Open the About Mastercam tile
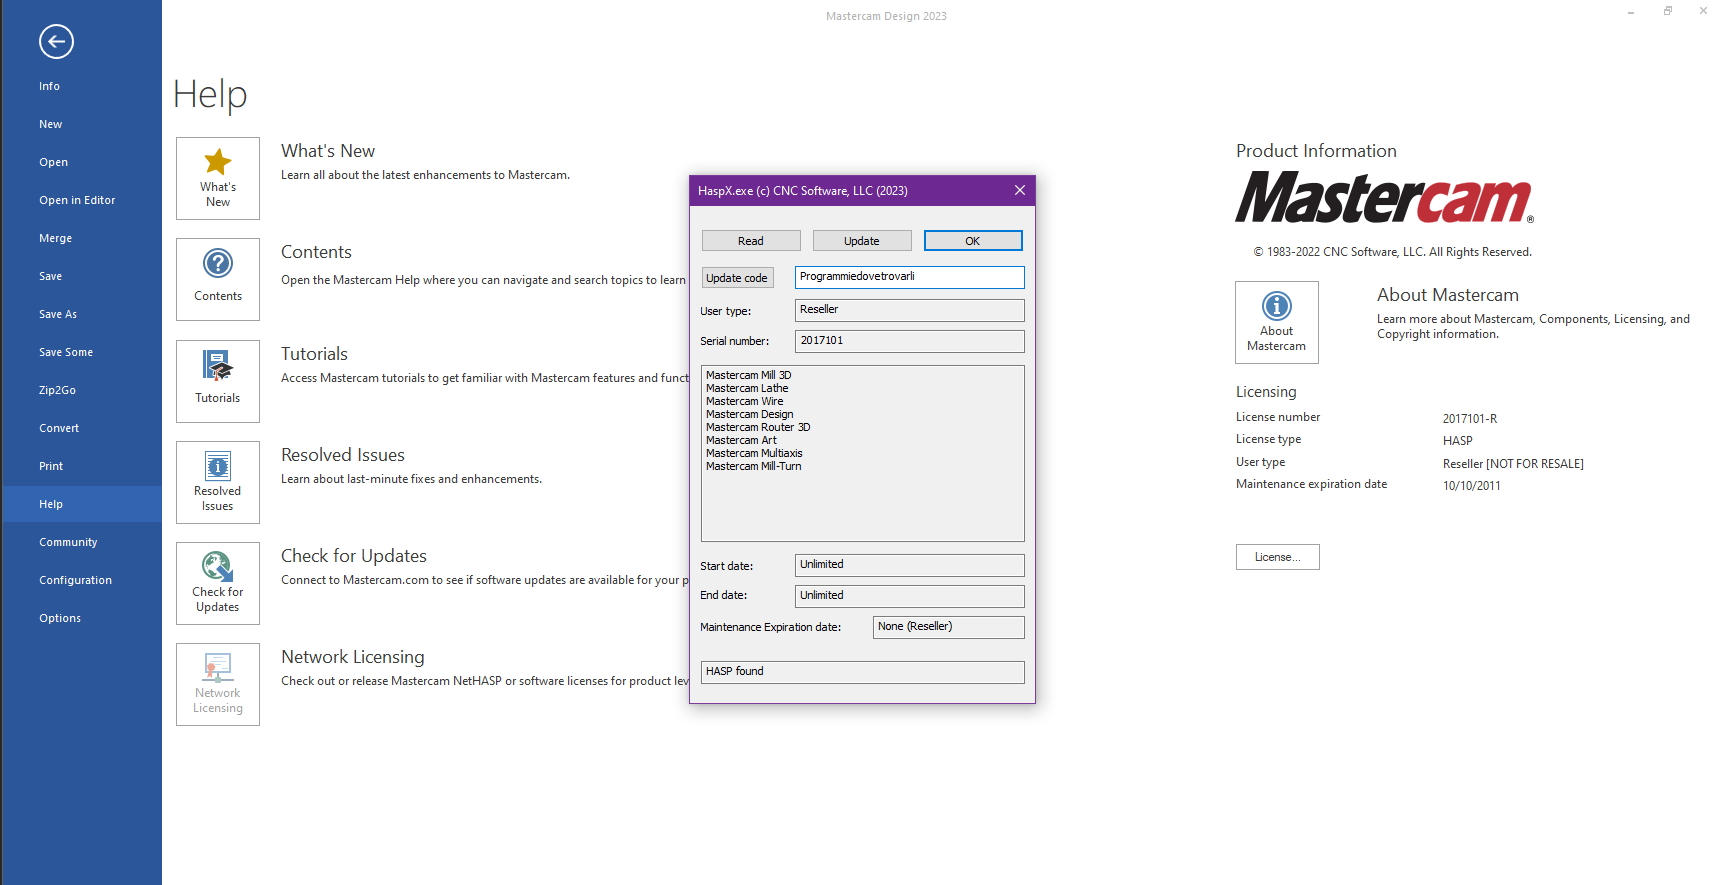1721x885 pixels. 1277,322
